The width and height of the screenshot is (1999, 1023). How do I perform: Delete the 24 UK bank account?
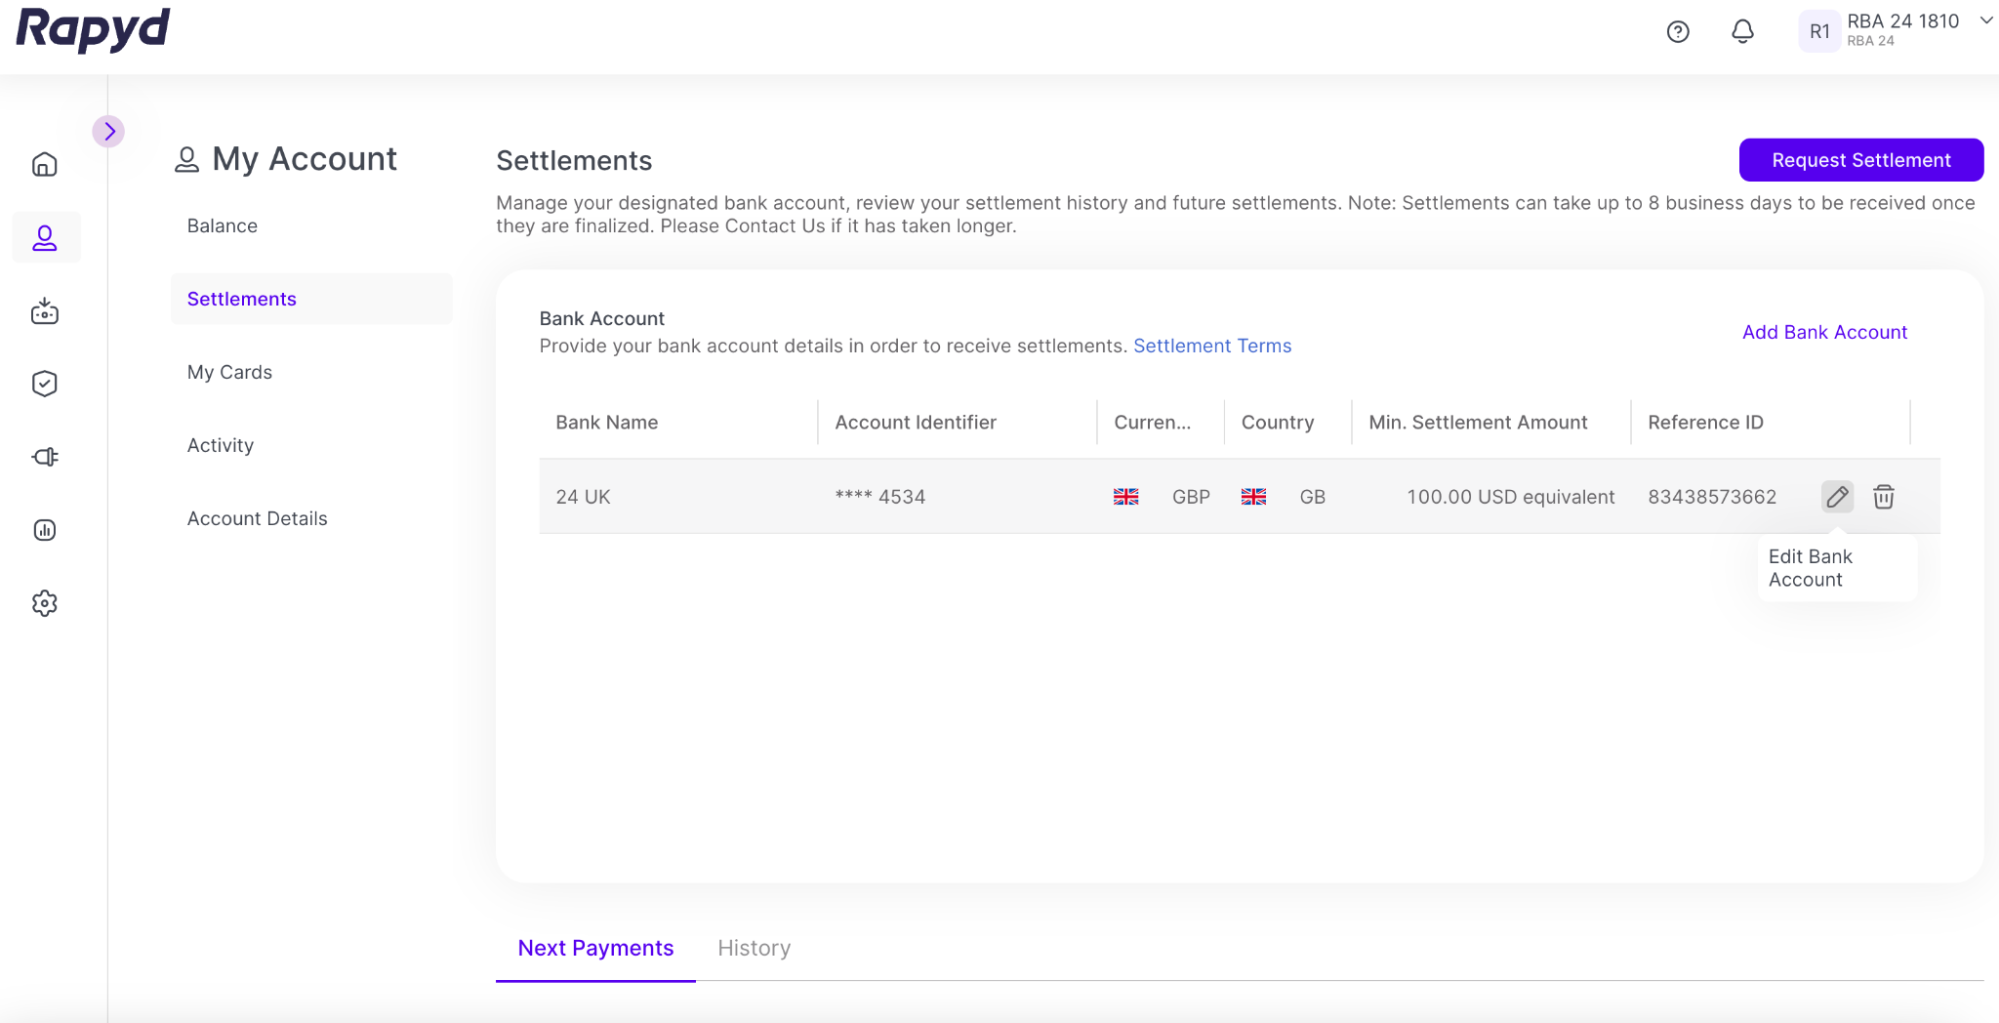(x=1884, y=497)
